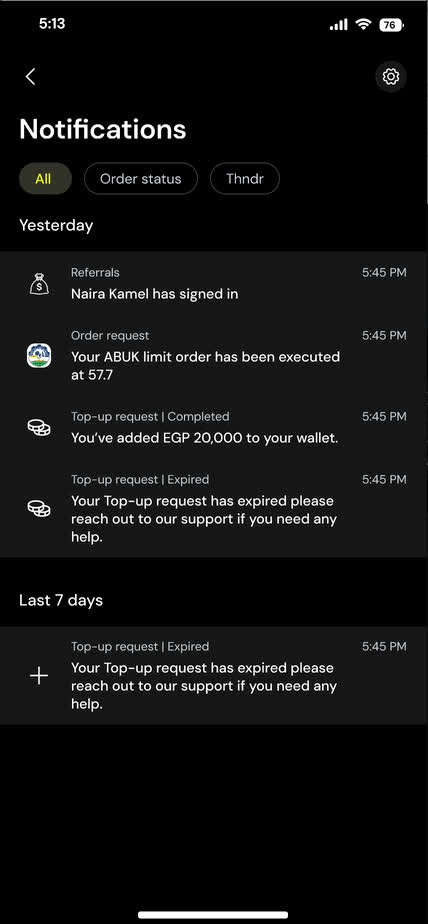Screen dimensions: 428x924
Task: Open the Last 7 days expired top-up notification
Action: (x=213, y=676)
